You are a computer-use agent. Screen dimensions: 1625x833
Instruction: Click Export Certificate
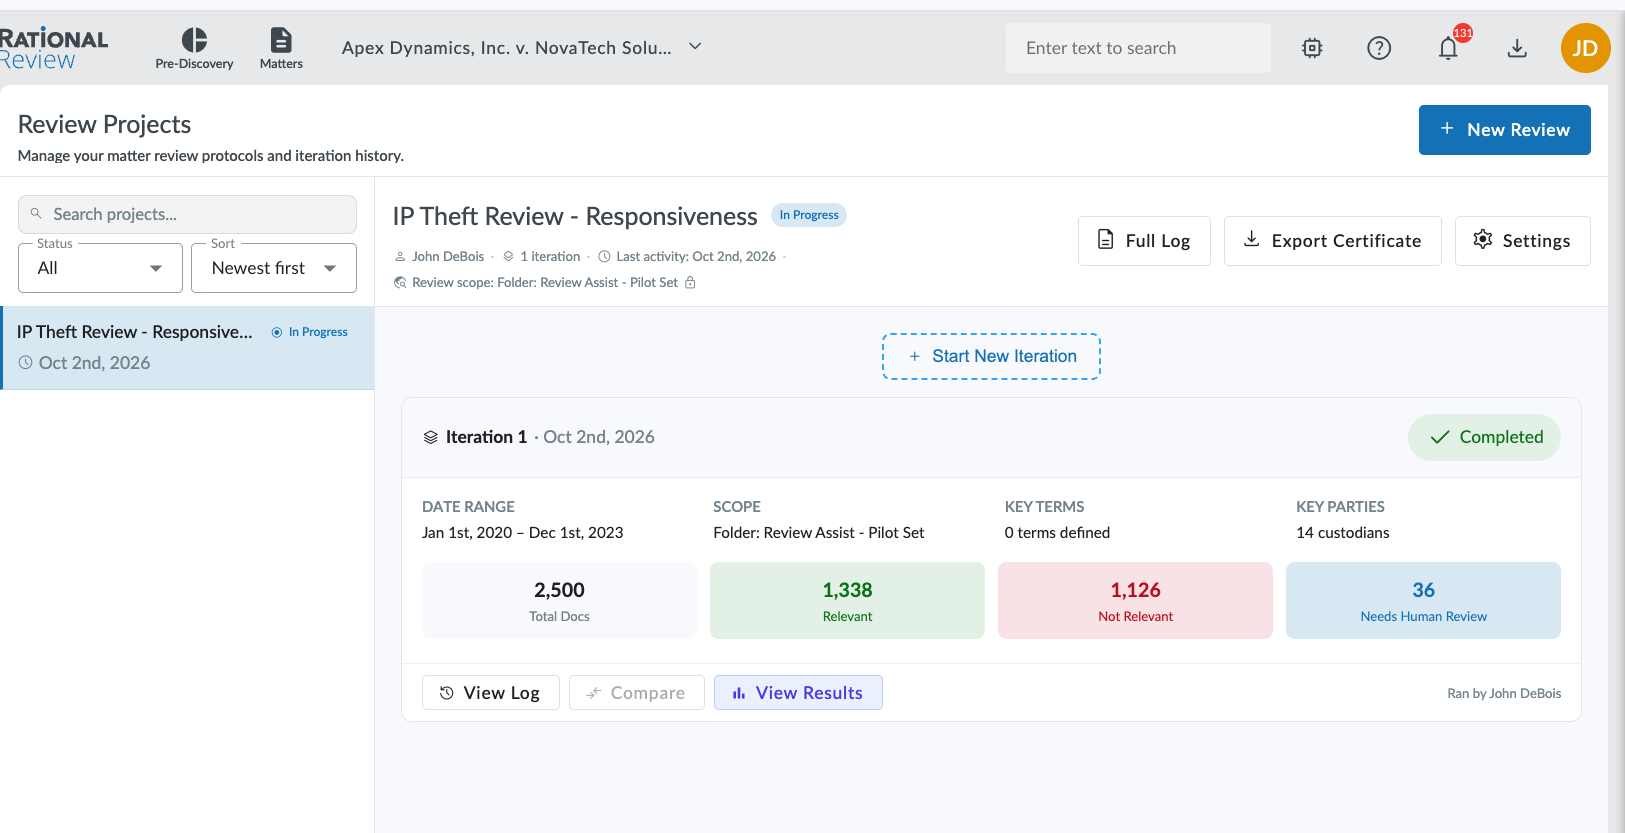1332,241
